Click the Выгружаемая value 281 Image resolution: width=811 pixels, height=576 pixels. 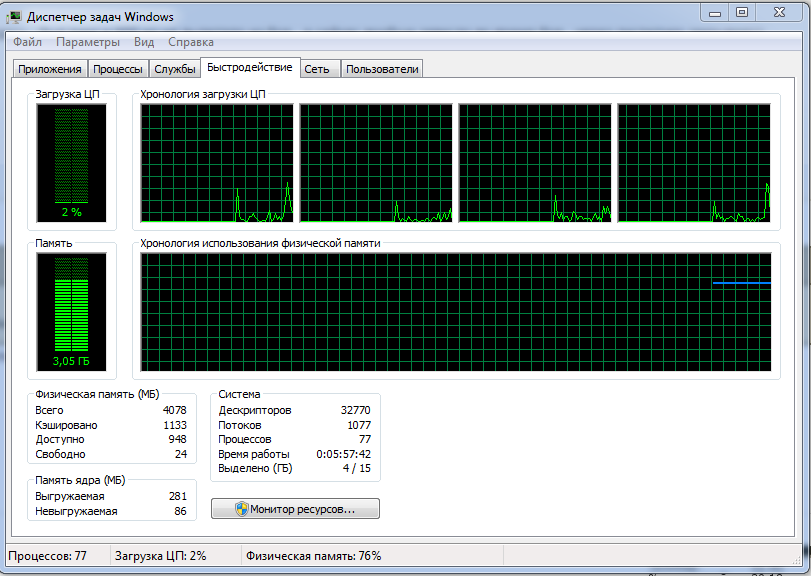(177, 496)
